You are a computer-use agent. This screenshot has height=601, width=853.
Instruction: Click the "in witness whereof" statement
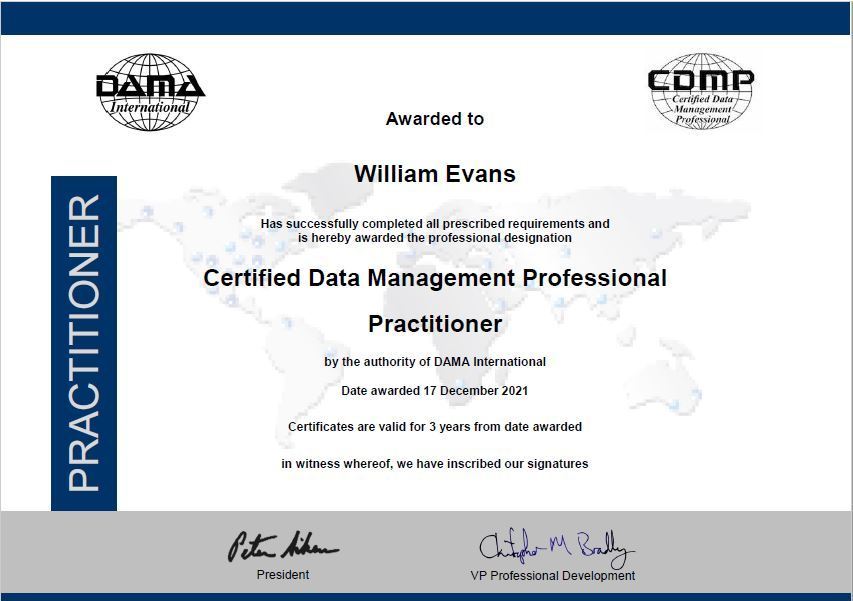(435, 464)
